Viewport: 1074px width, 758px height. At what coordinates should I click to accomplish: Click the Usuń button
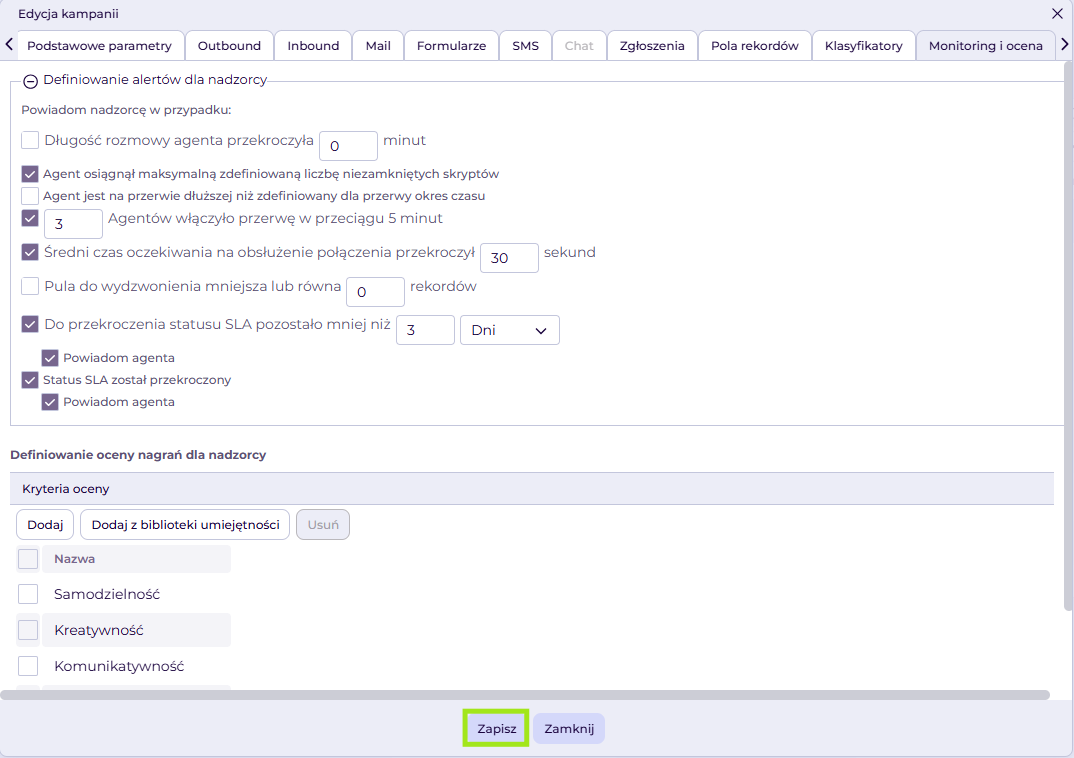point(323,525)
